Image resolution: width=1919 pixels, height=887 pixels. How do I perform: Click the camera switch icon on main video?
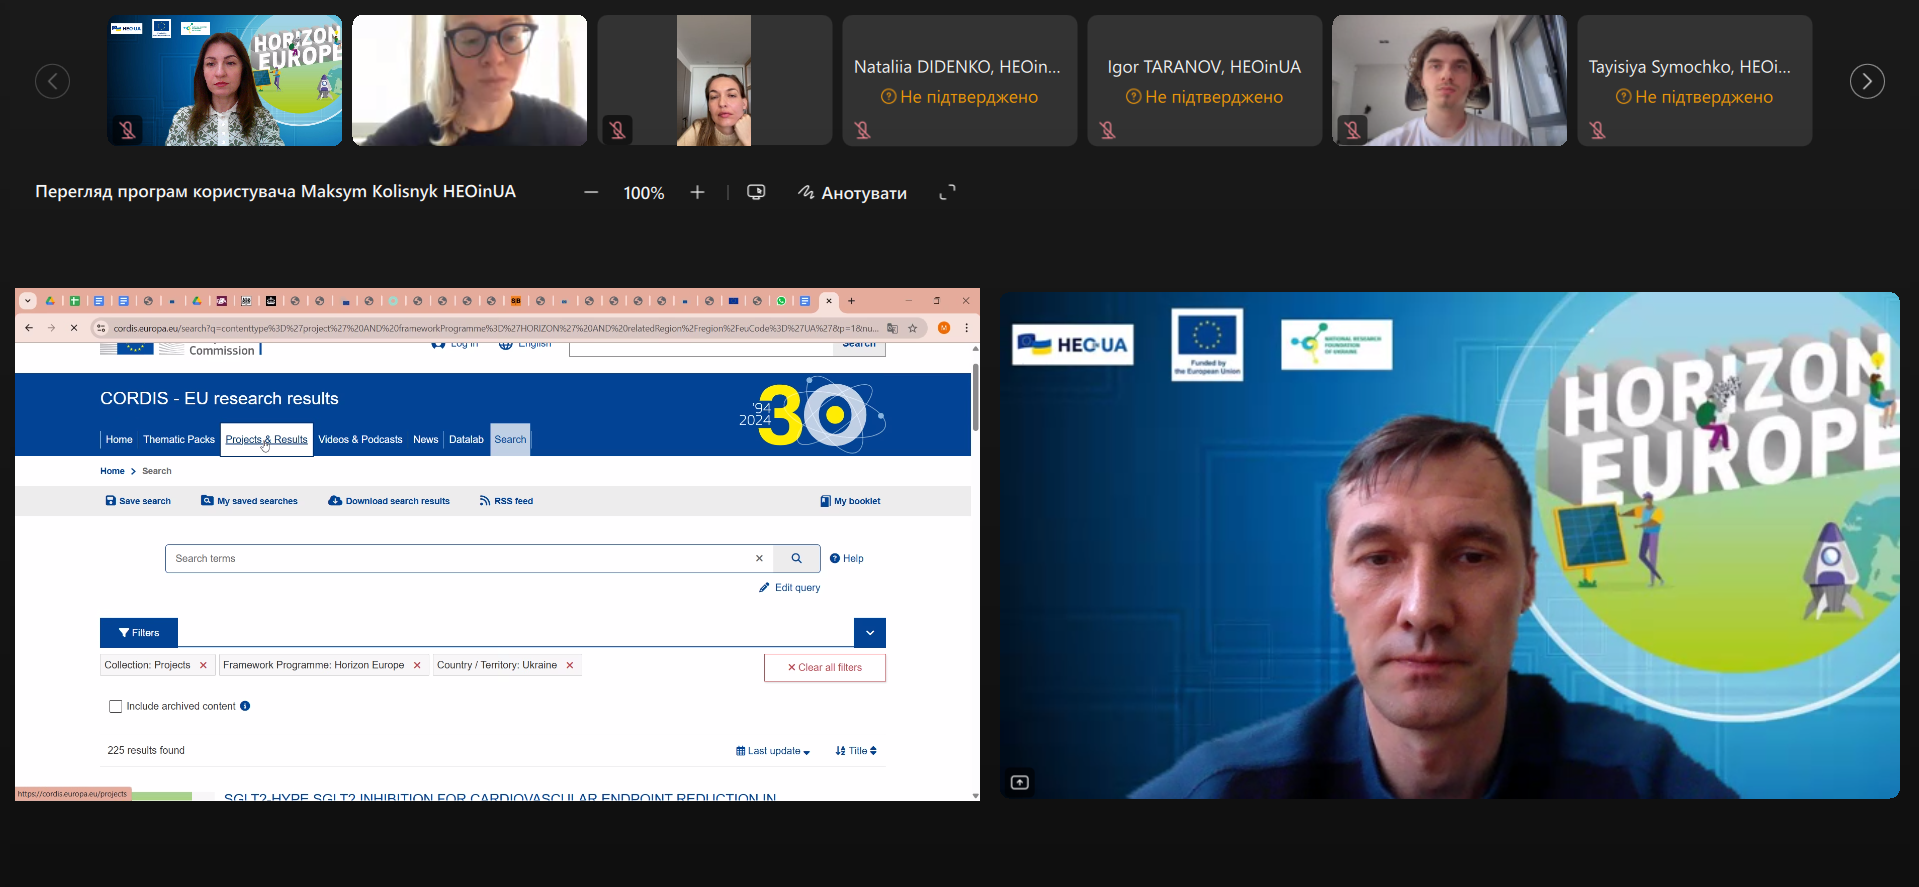pos(1019,782)
